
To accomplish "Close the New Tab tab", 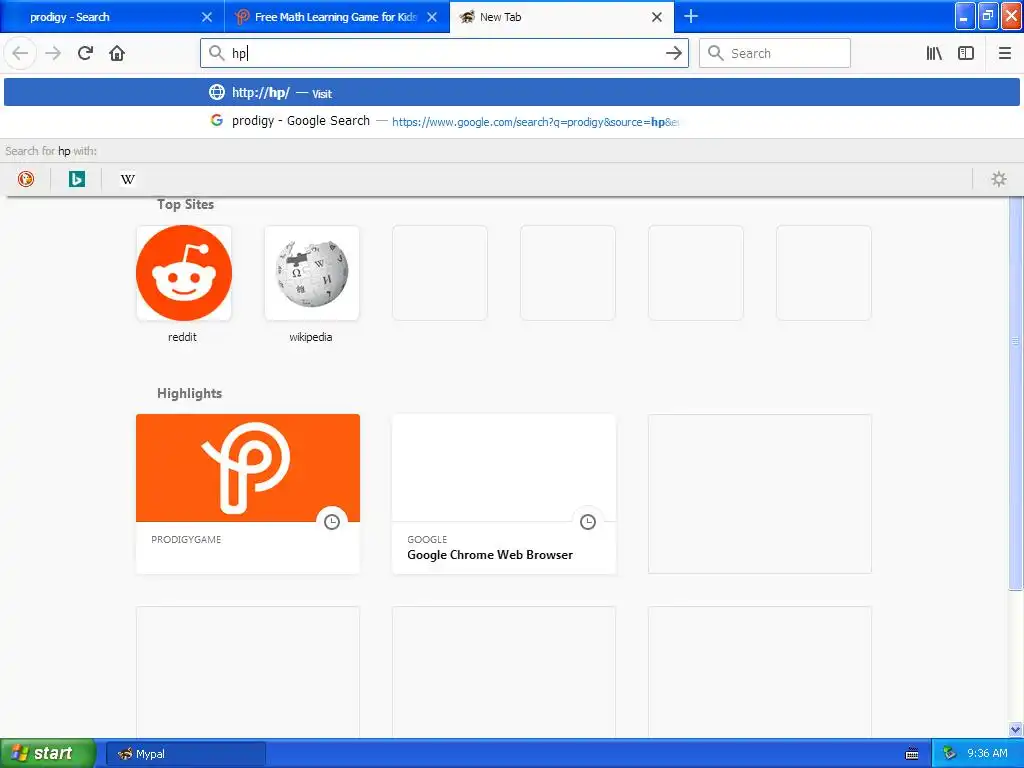I will [x=657, y=17].
